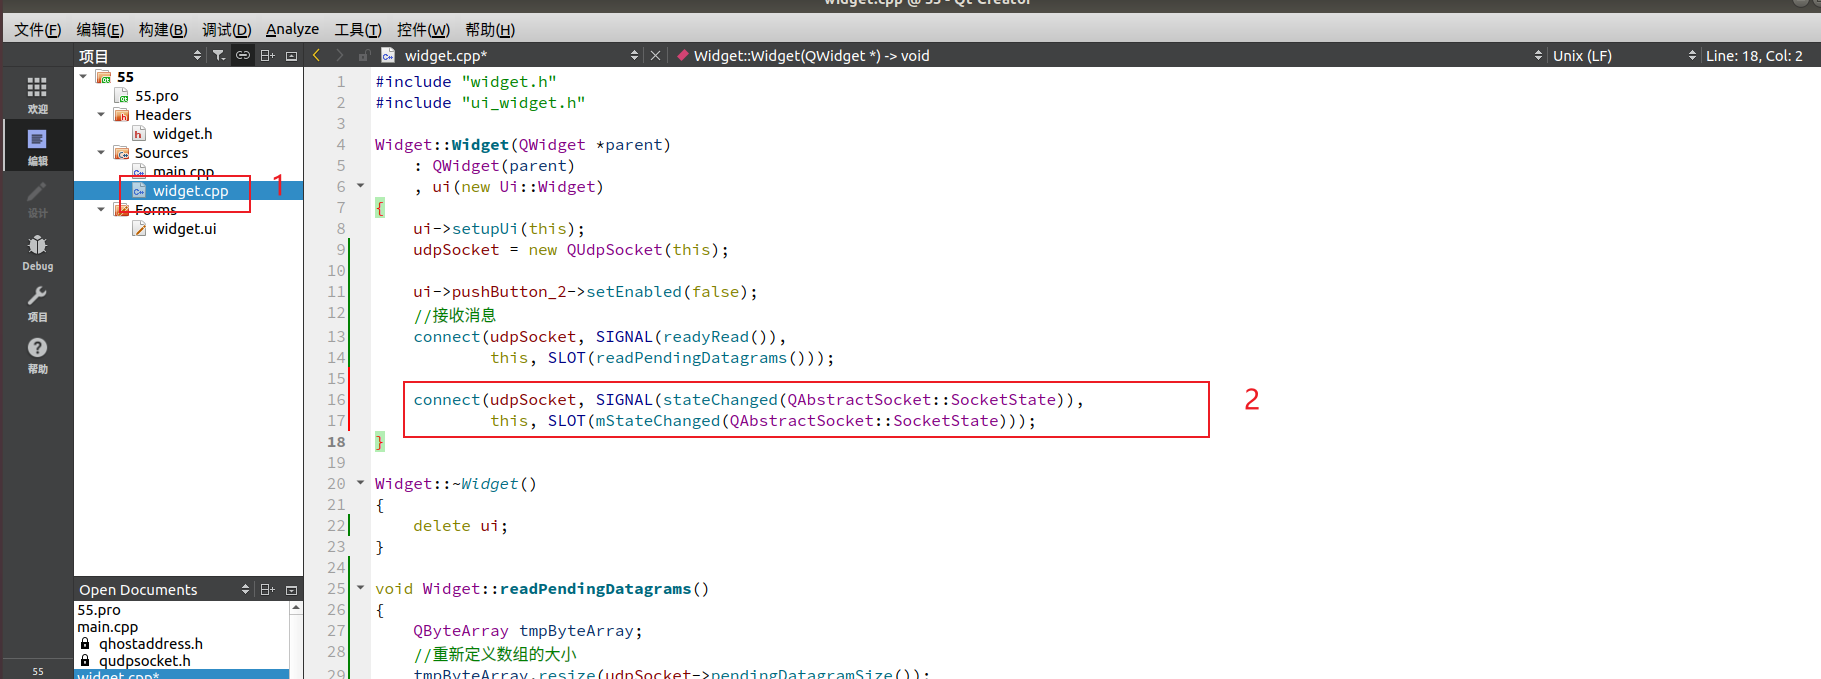Go forward to next editor location
1821x679 pixels.
click(340, 56)
